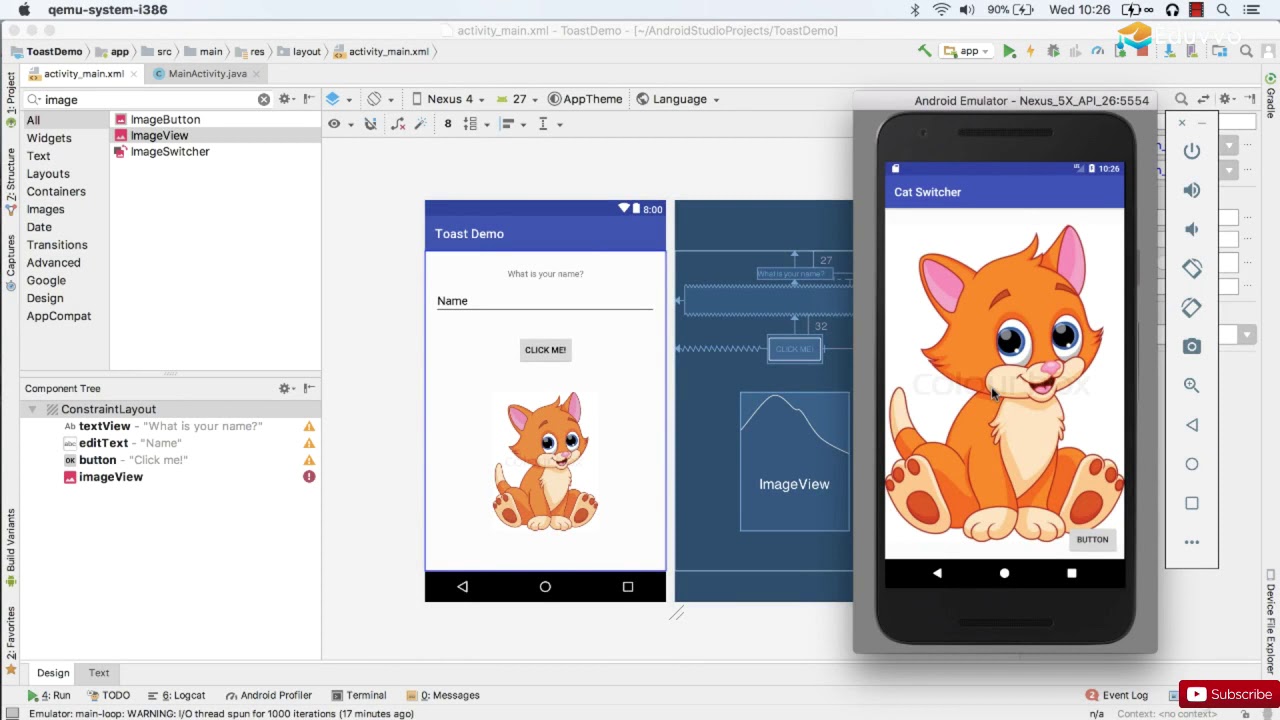This screenshot has width=1280, height=720.
Task: Open the Pack dropdown icon
Action: [477, 124]
